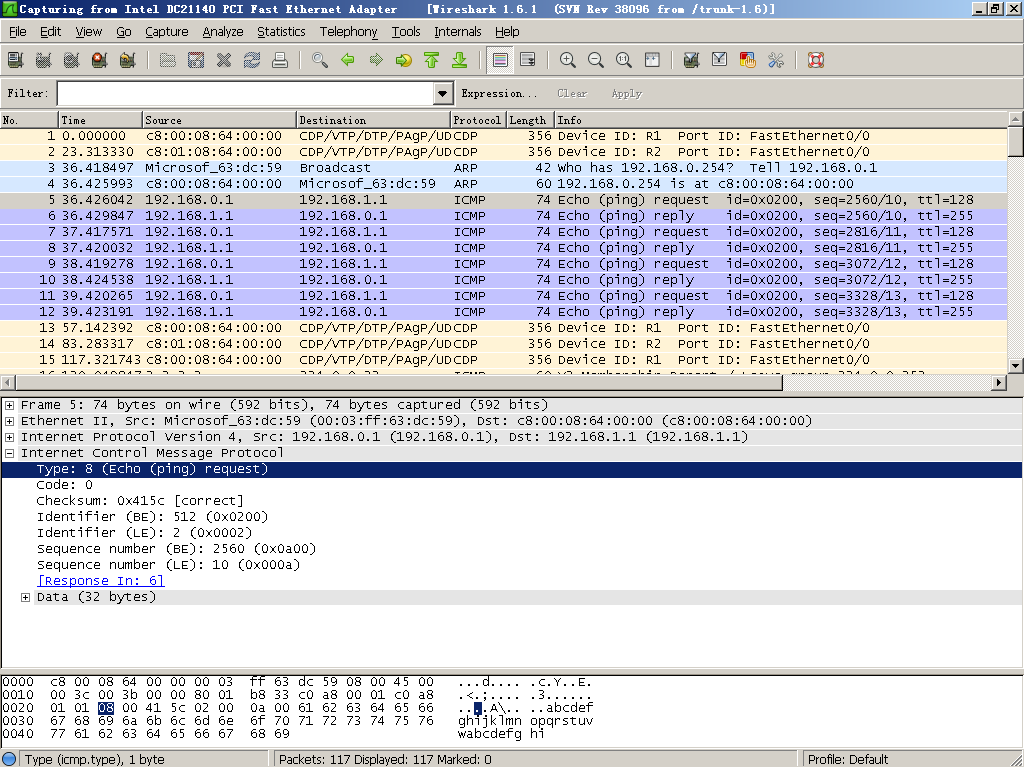The height and width of the screenshot is (768, 1024).
Task: Jump to the first packet
Action: 432,61
